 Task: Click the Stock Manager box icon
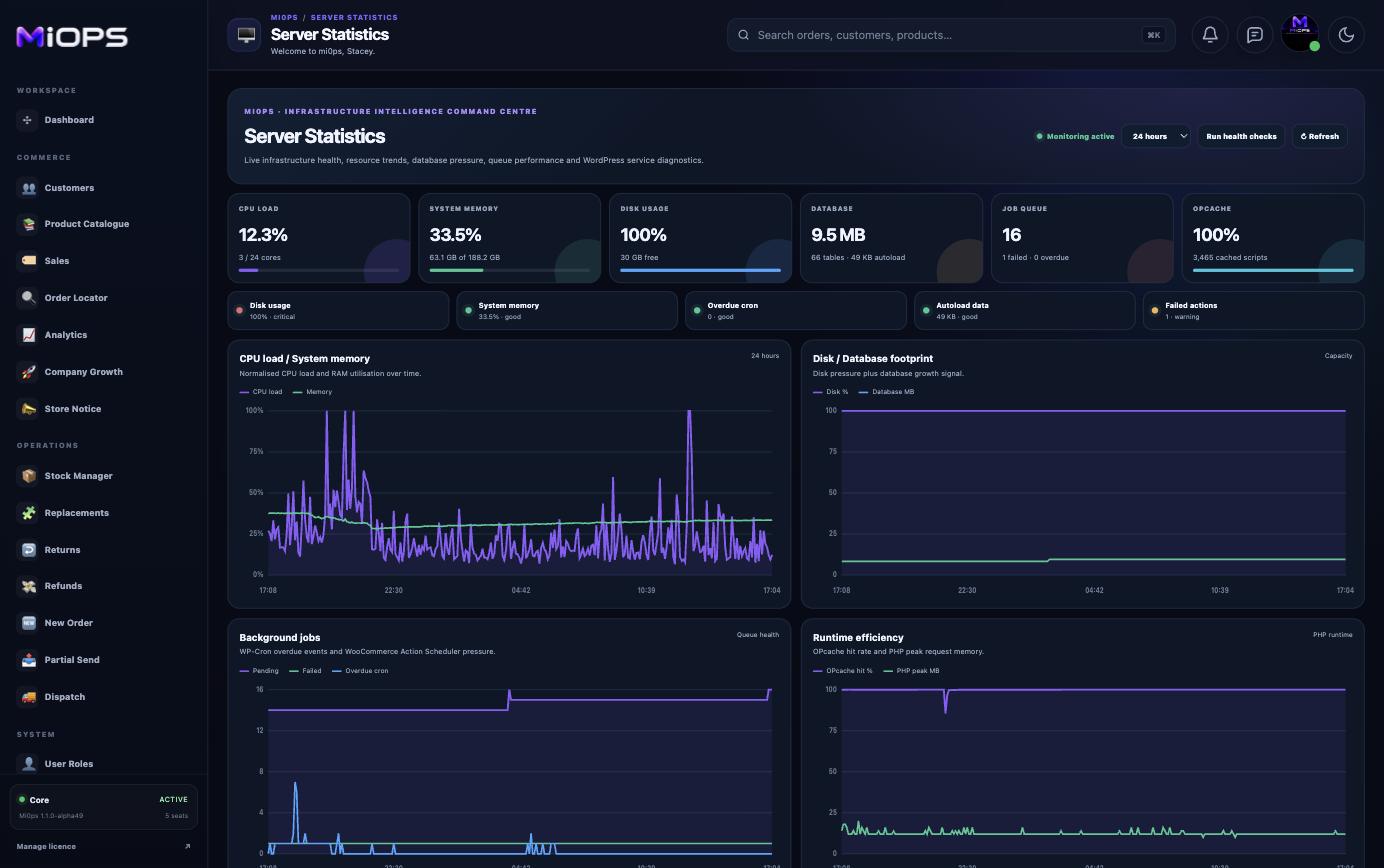click(x=28, y=476)
